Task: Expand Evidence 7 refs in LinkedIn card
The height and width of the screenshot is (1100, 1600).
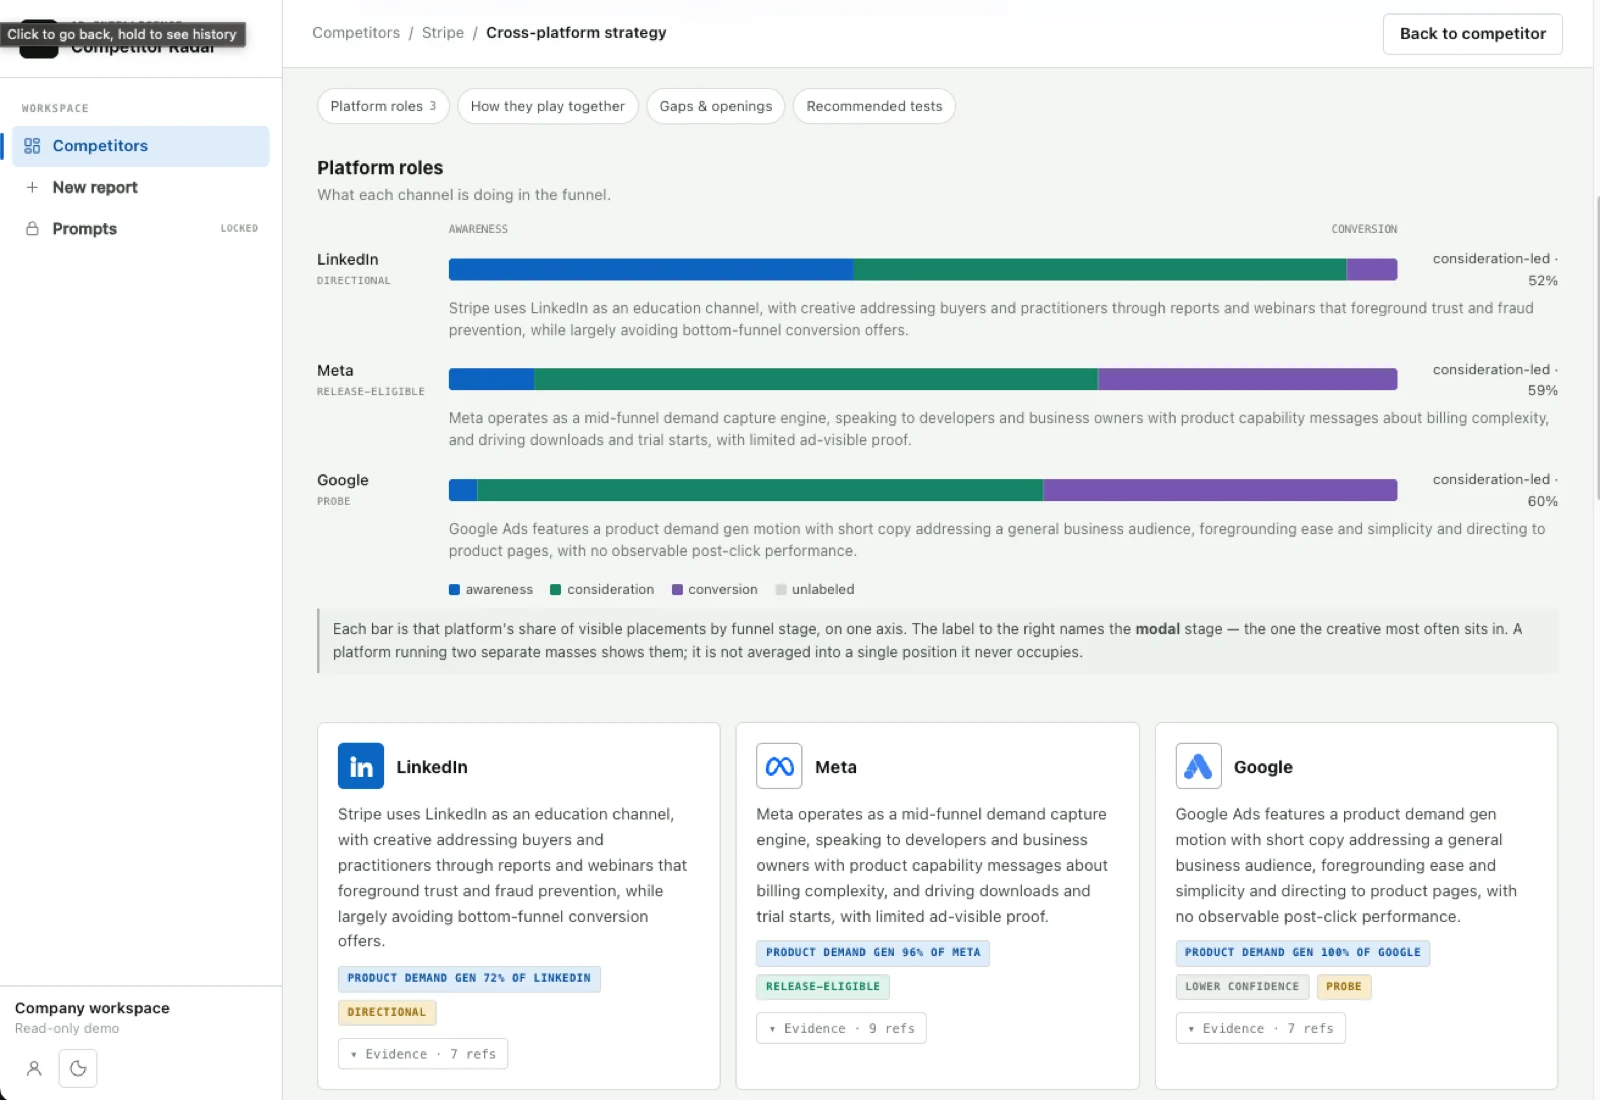Action: coord(423,1054)
